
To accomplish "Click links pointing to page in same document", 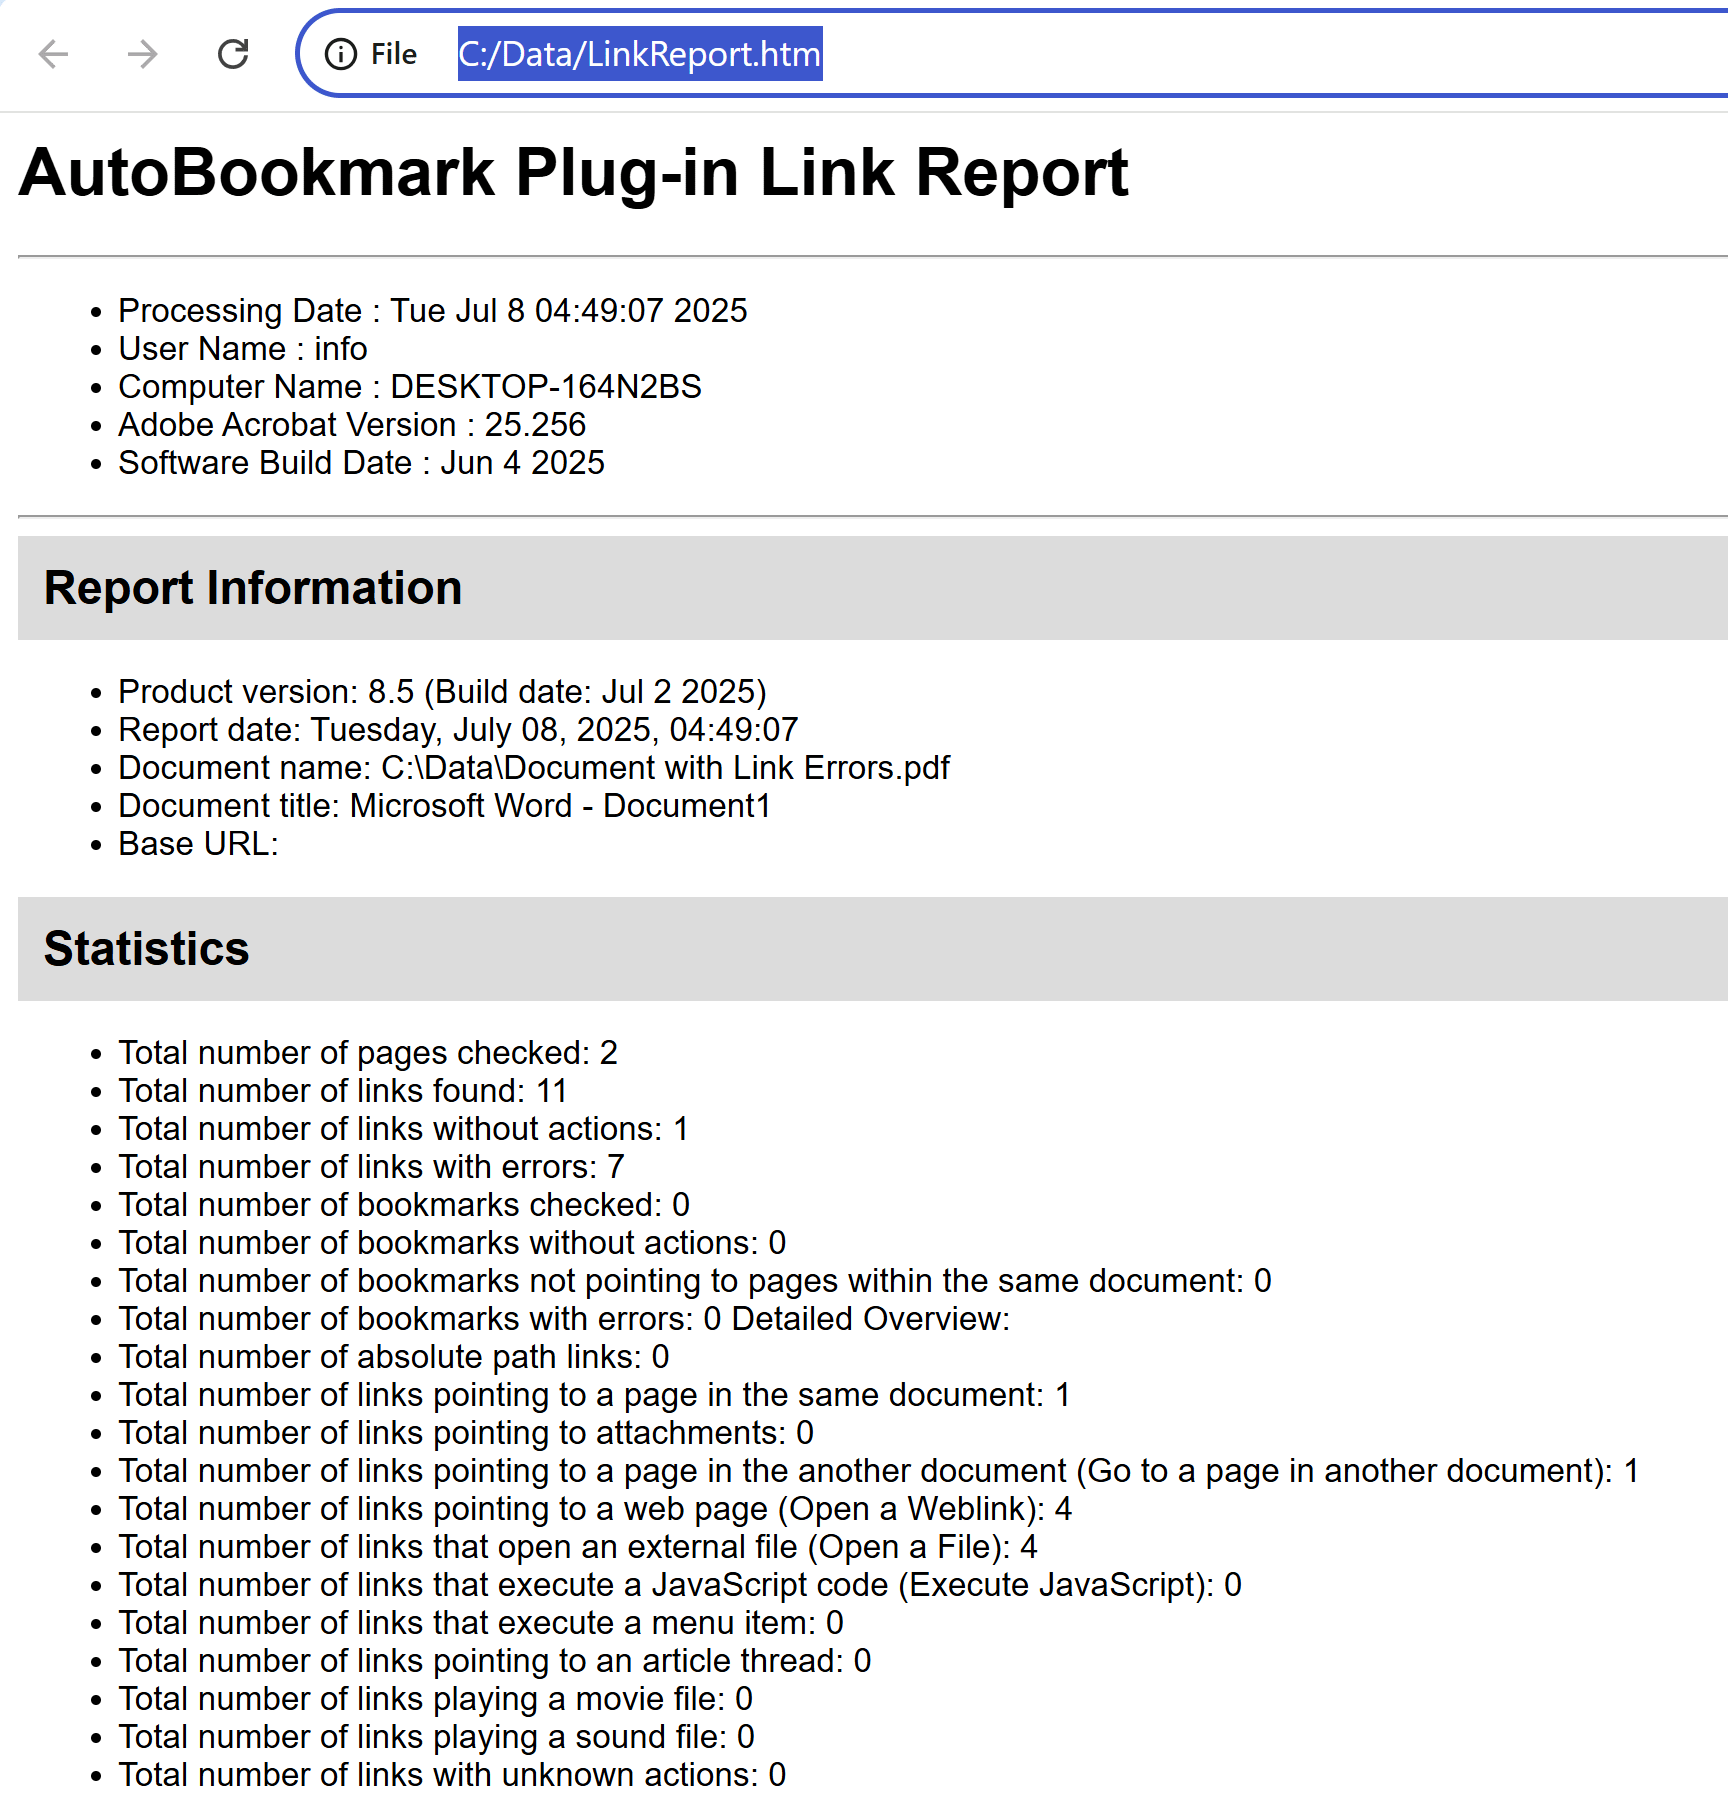I will [x=594, y=1395].
